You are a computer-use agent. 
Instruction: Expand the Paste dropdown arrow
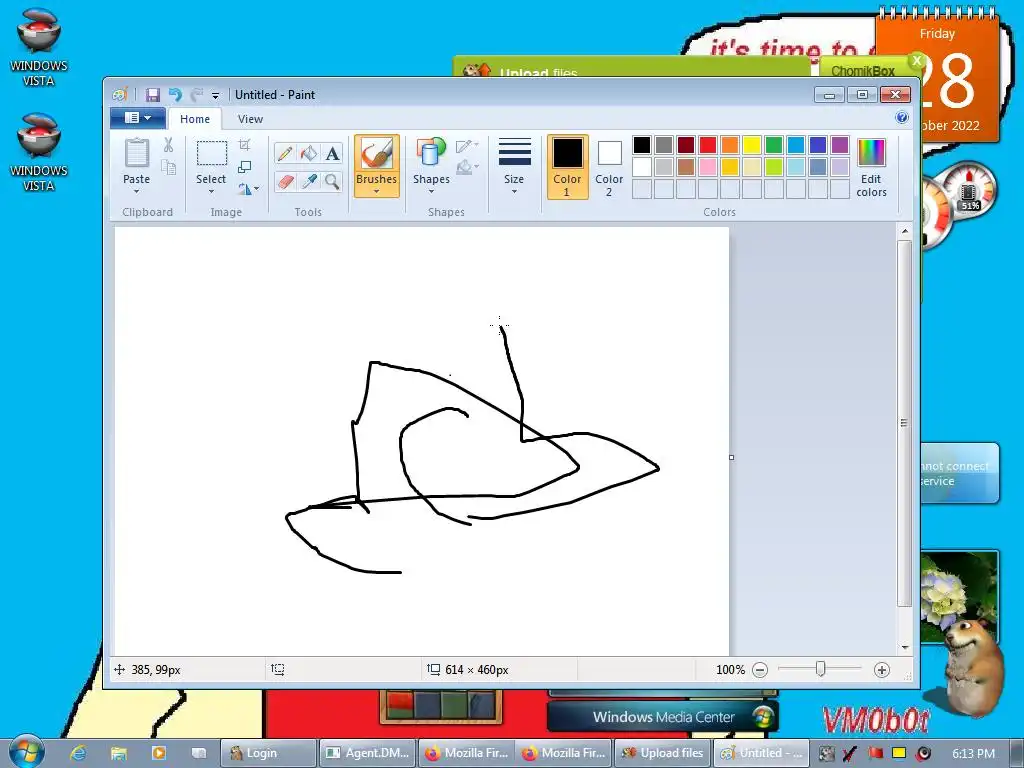point(136,191)
